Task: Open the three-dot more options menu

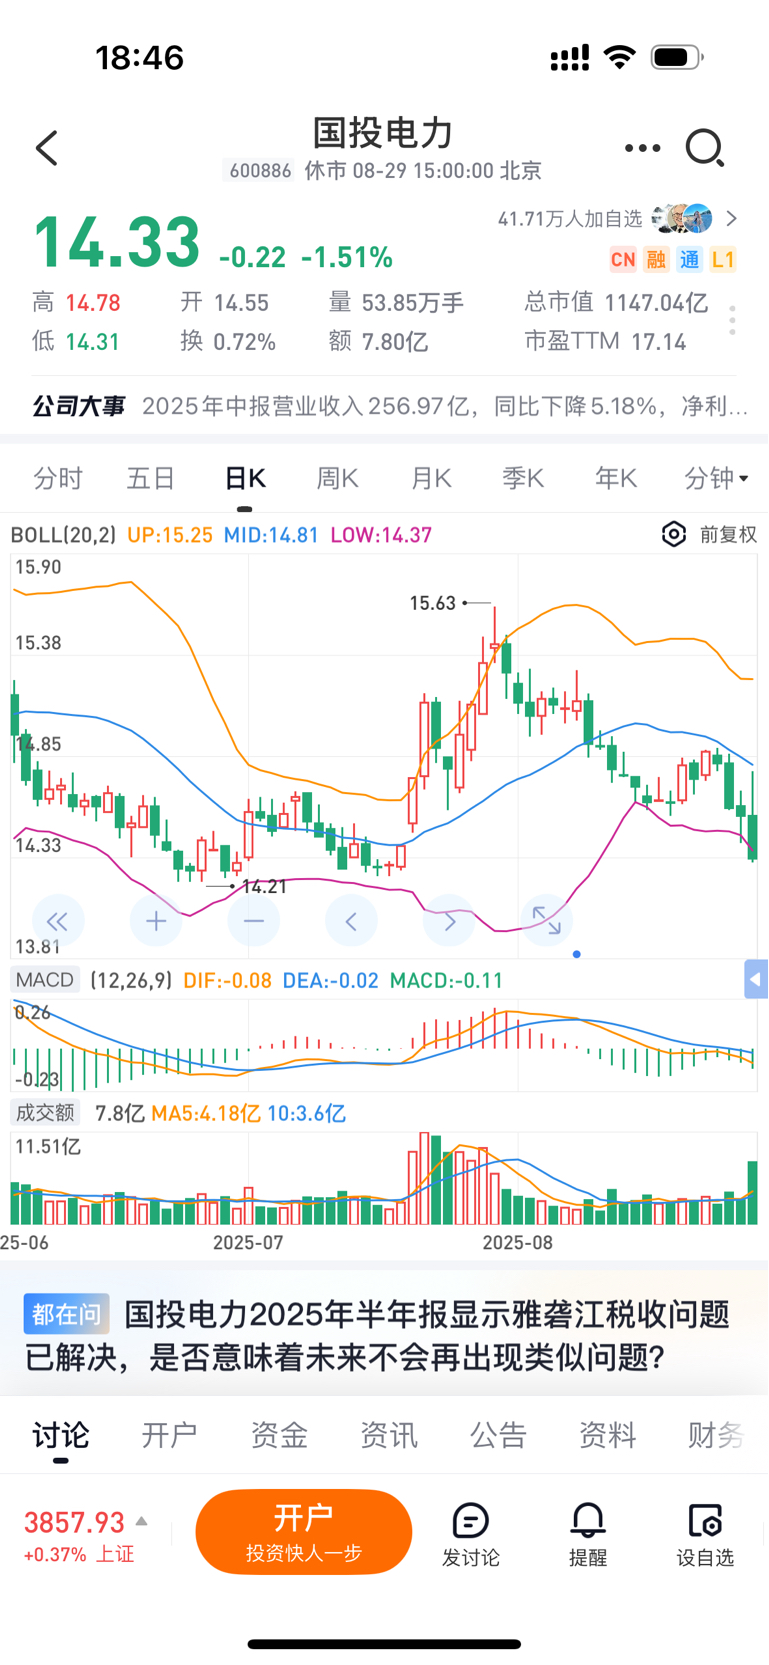Action: click(642, 148)
